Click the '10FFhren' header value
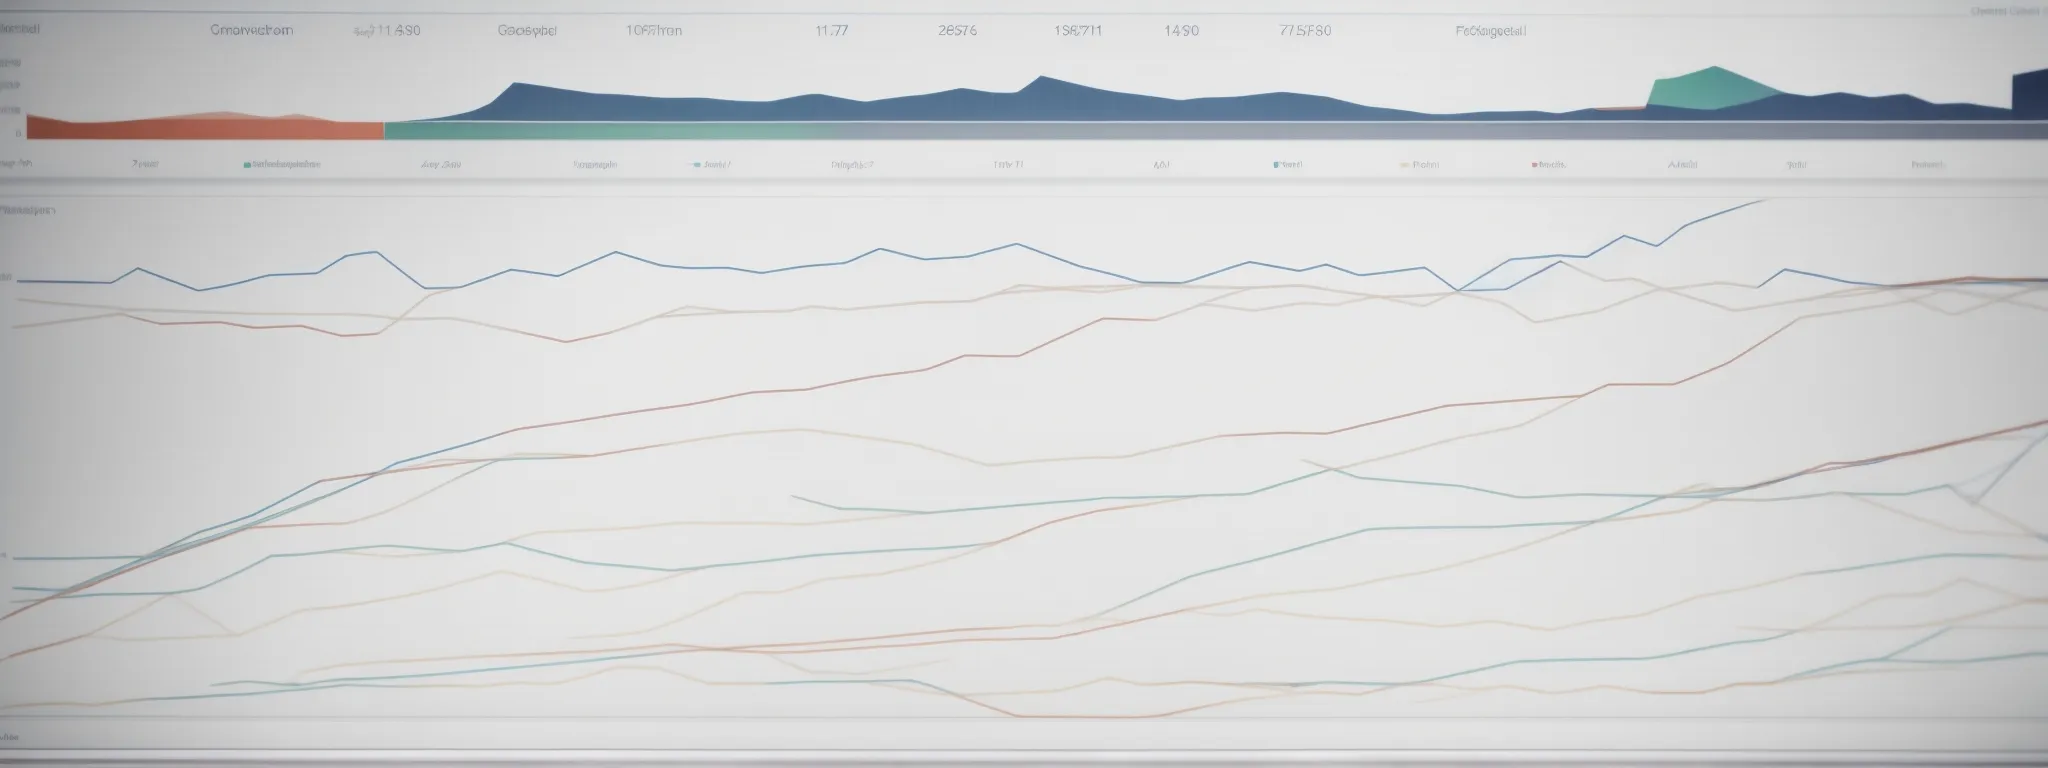Screen dimensions: 2048x768 point(654,30)
